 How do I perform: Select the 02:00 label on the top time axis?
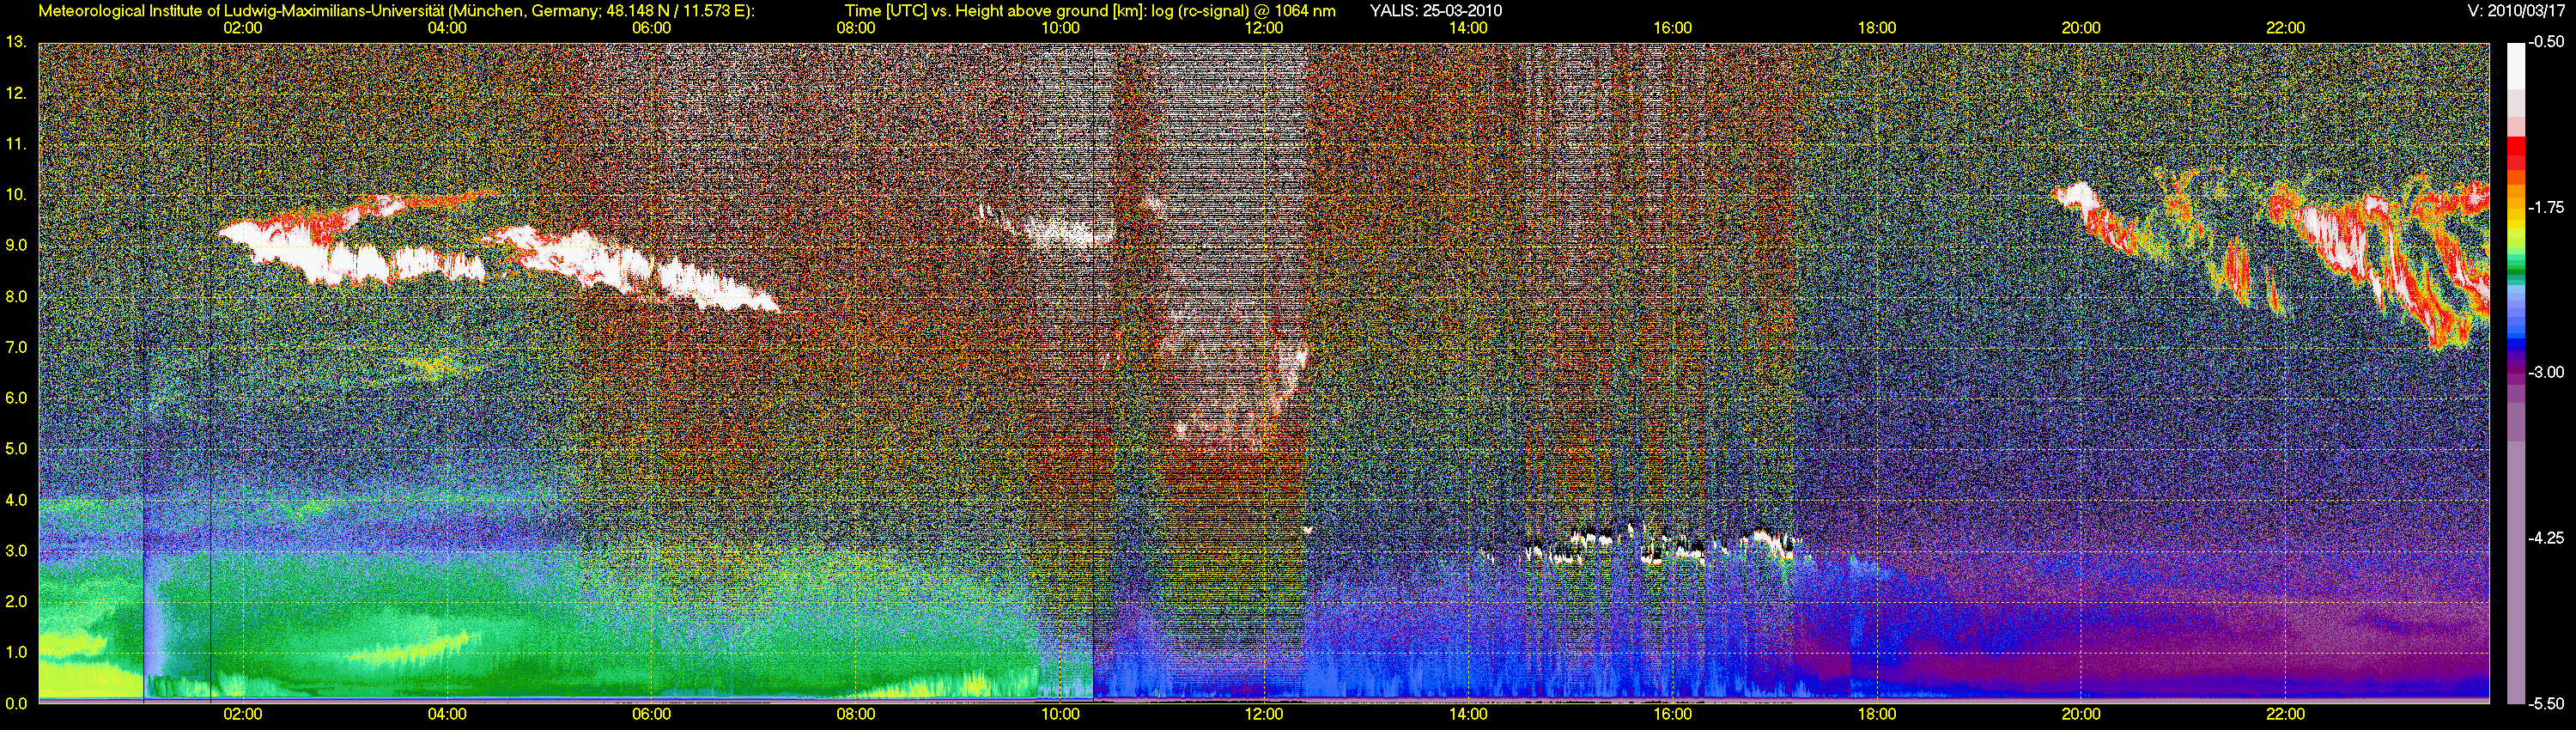coord(242,28)
